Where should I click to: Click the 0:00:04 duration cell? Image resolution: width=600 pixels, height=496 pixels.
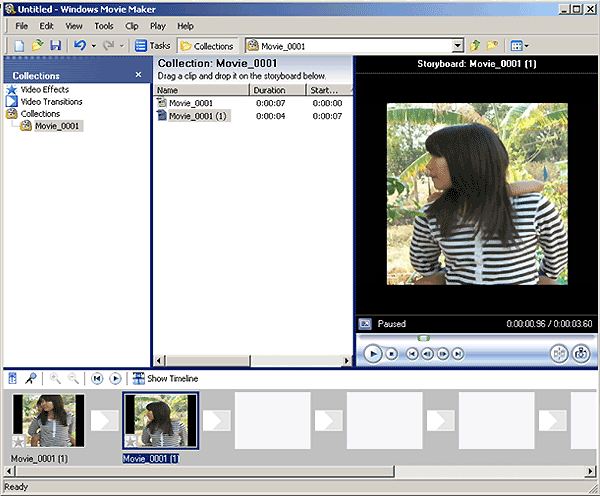tap(271, 116)
